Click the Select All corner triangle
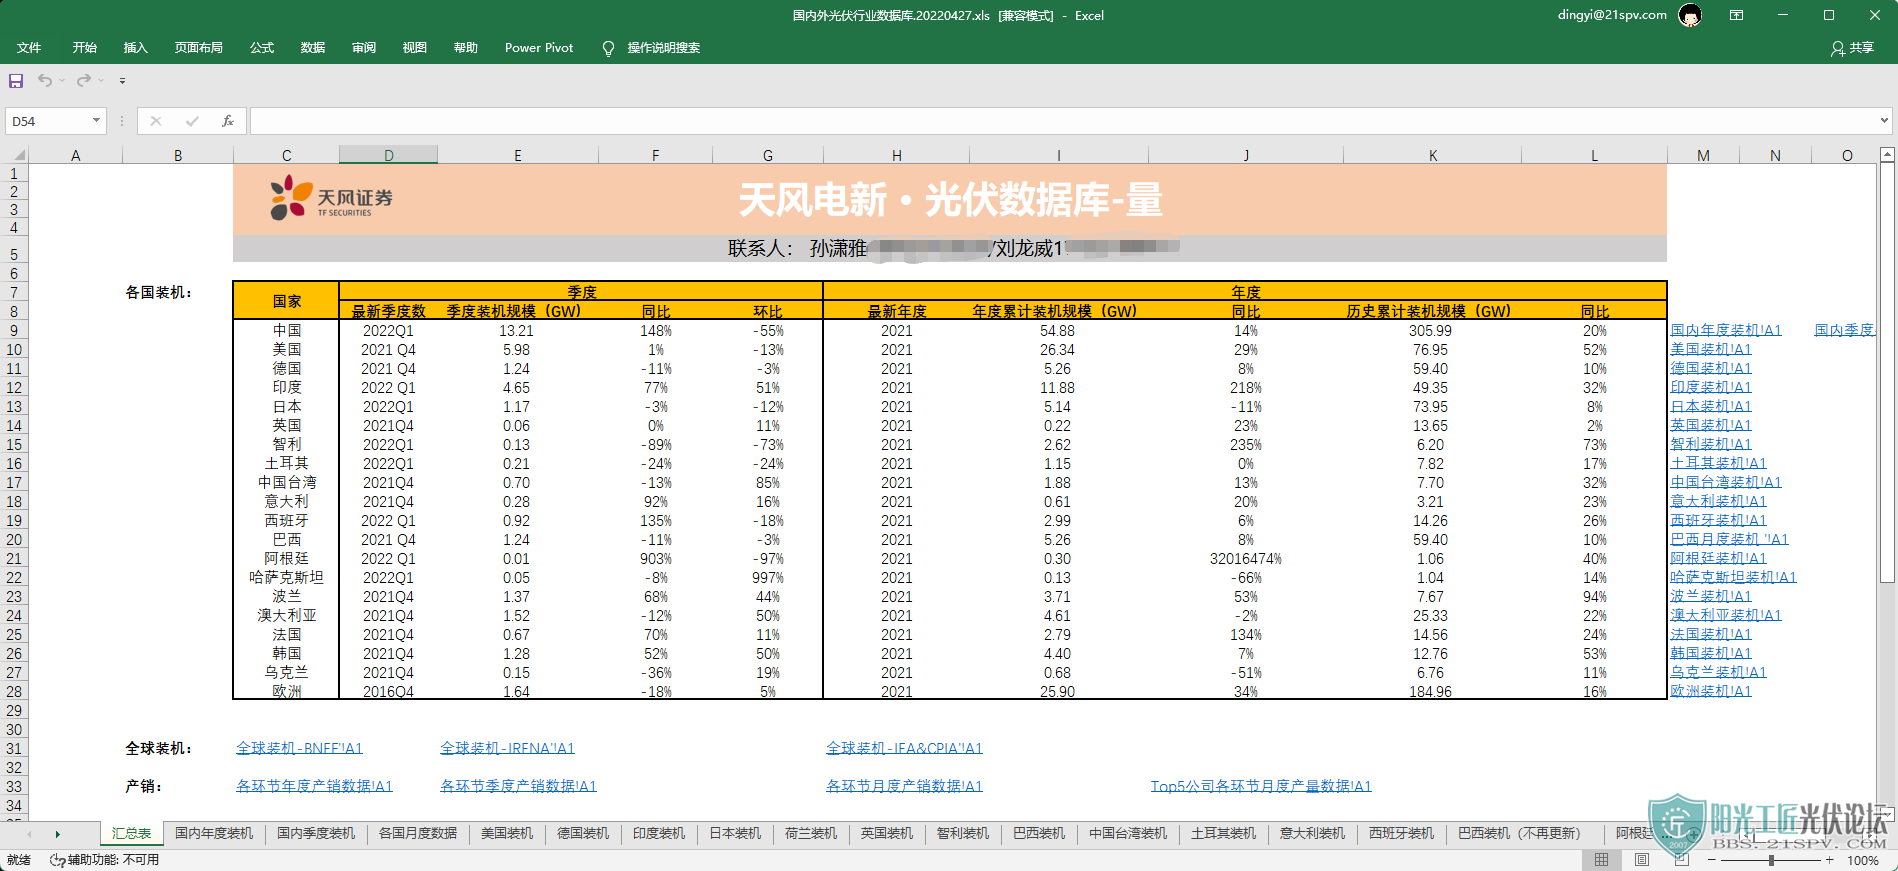 (x=17, y=155)
